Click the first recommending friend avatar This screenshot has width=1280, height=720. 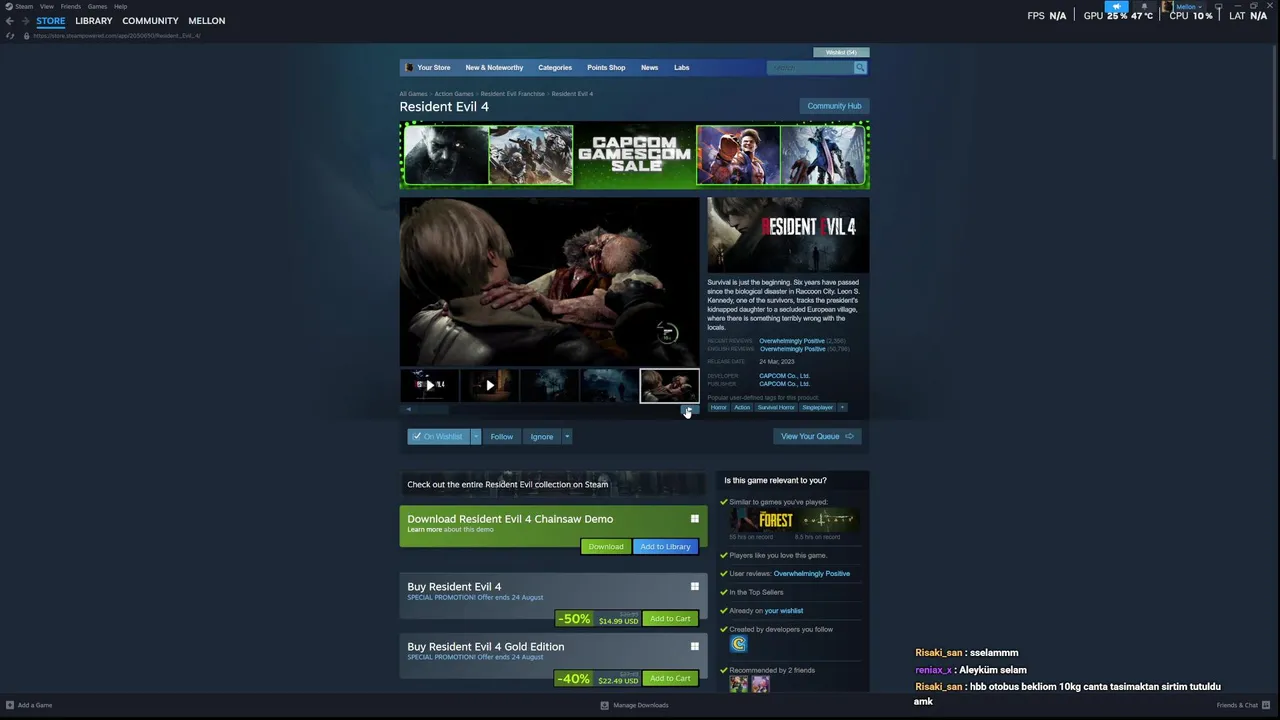[x=738, y=684]
